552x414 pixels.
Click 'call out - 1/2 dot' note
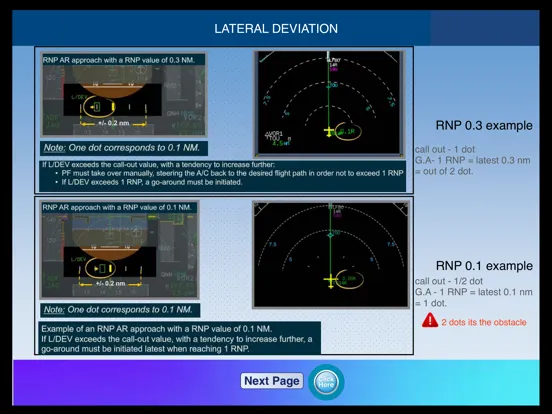pos(448,281)
